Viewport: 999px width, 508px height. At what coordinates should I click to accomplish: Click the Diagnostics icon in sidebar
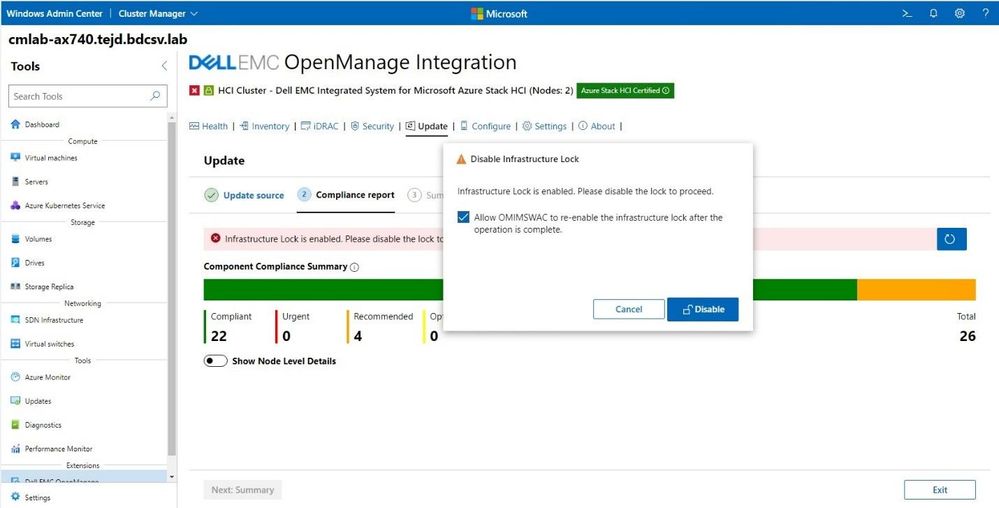(16, 425)
